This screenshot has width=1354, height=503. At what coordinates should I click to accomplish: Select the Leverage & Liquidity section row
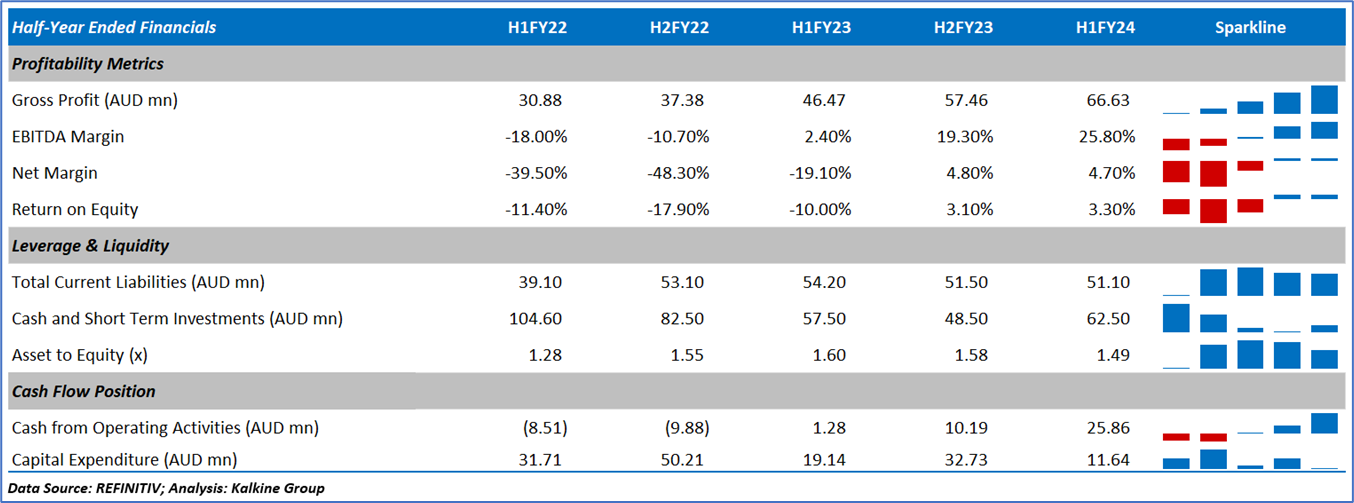90,246
